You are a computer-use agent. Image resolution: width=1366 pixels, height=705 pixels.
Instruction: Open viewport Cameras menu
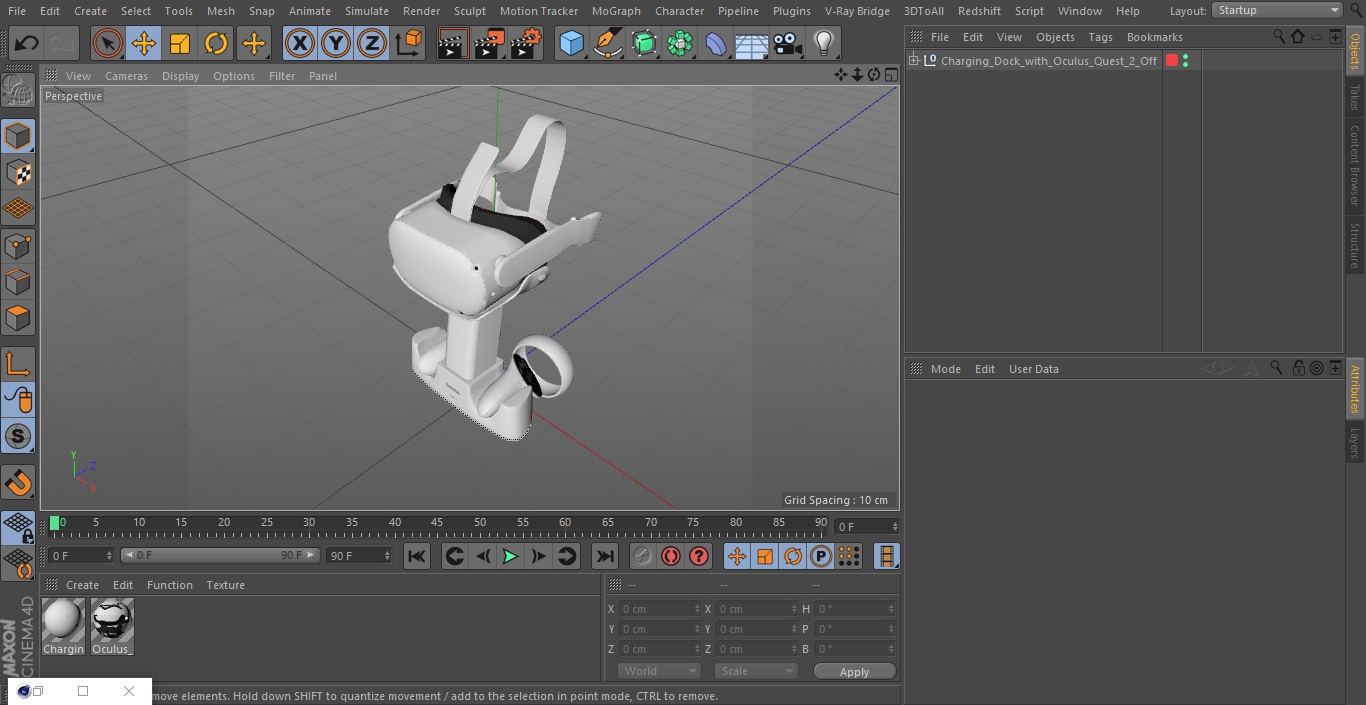coord(126,76)
